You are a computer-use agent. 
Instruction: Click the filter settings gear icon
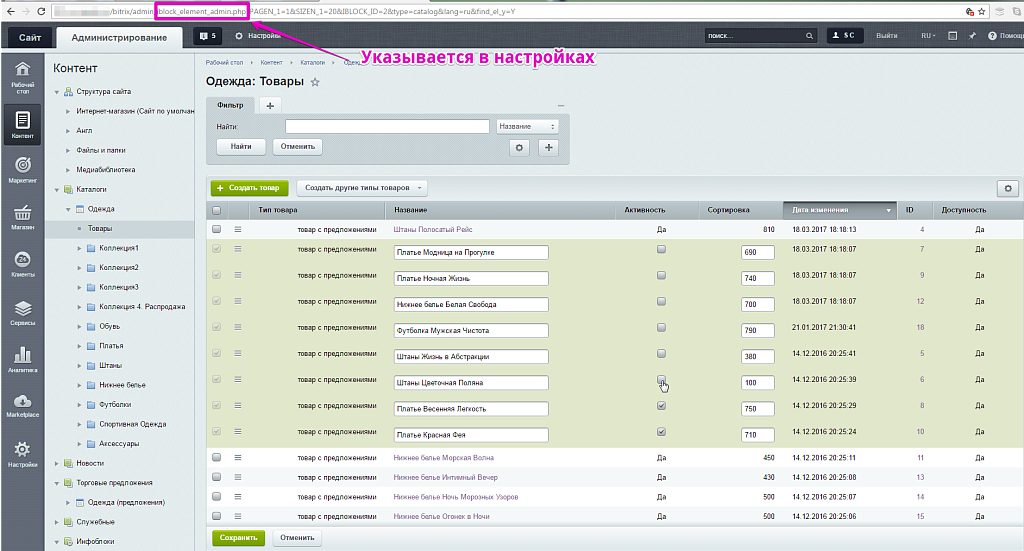tap(518, 147)
